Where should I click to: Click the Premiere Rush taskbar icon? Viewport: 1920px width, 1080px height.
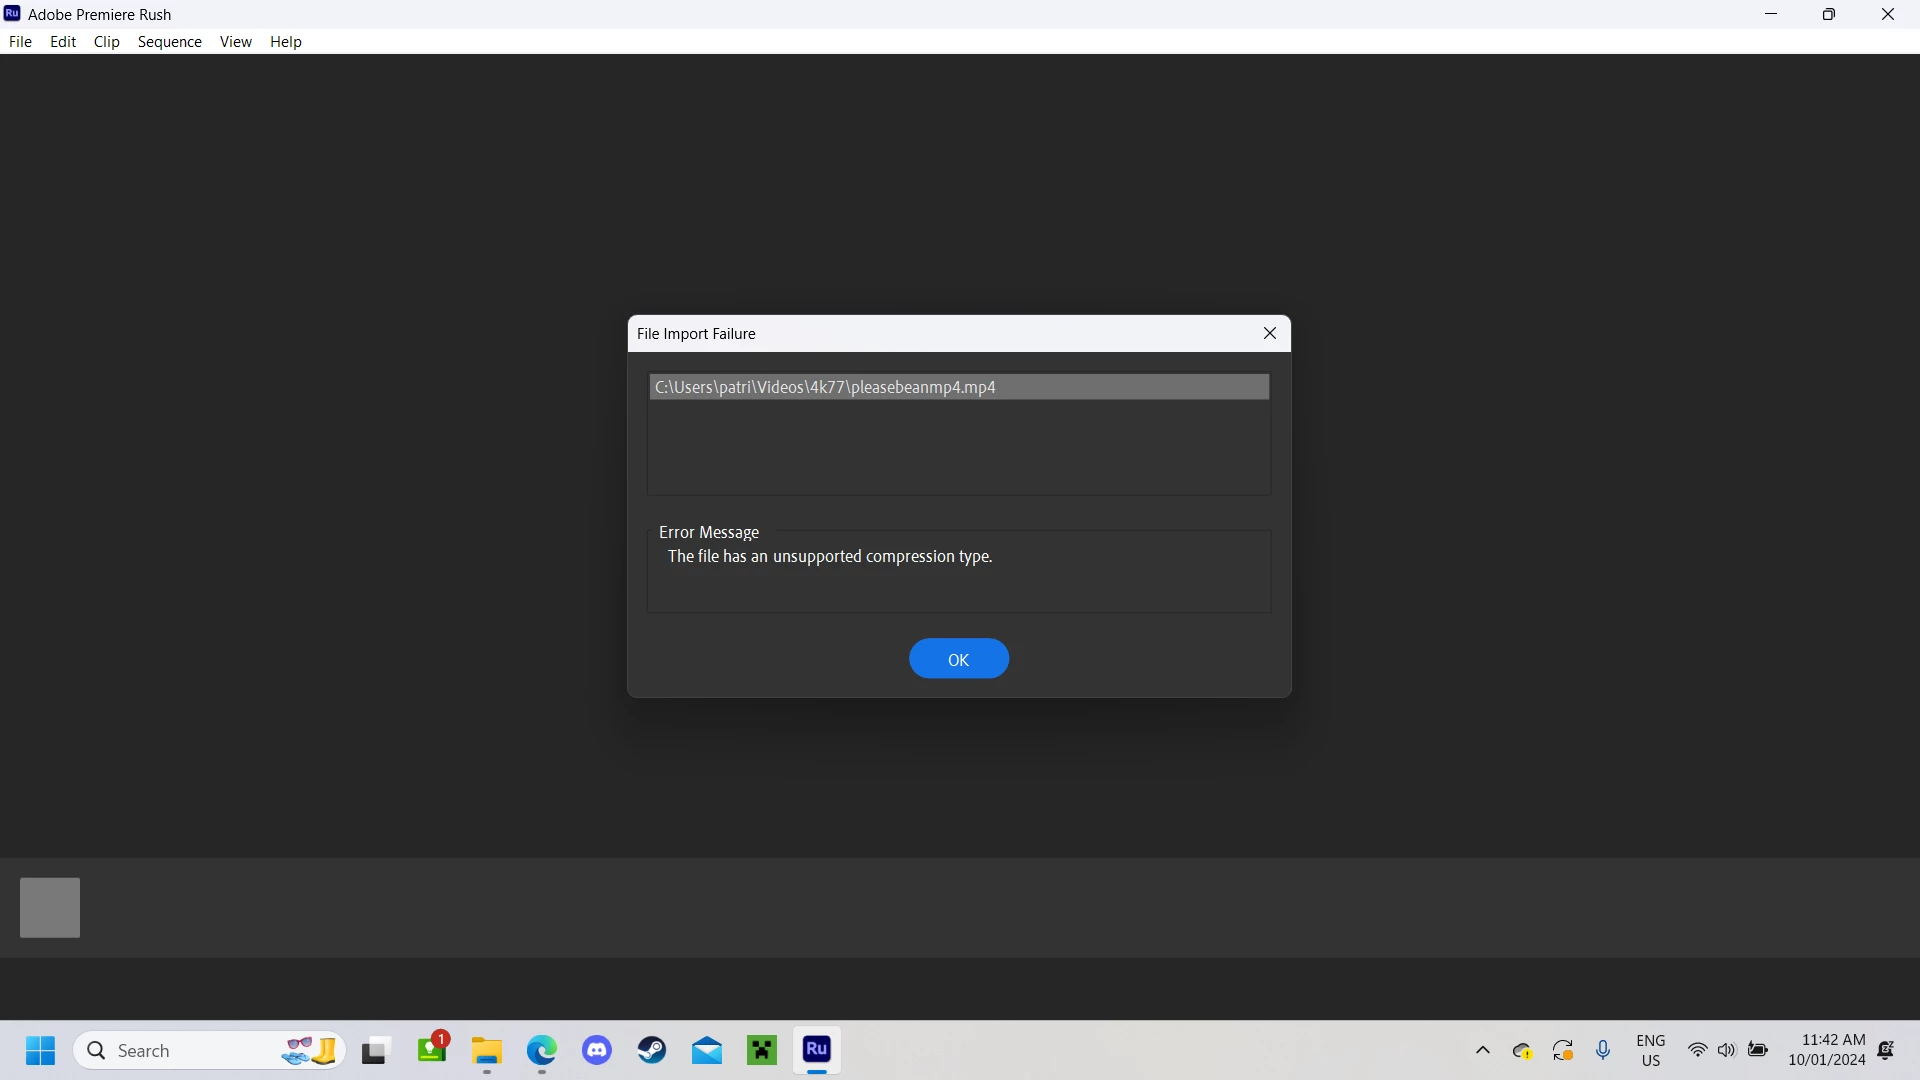point(817,1050)
